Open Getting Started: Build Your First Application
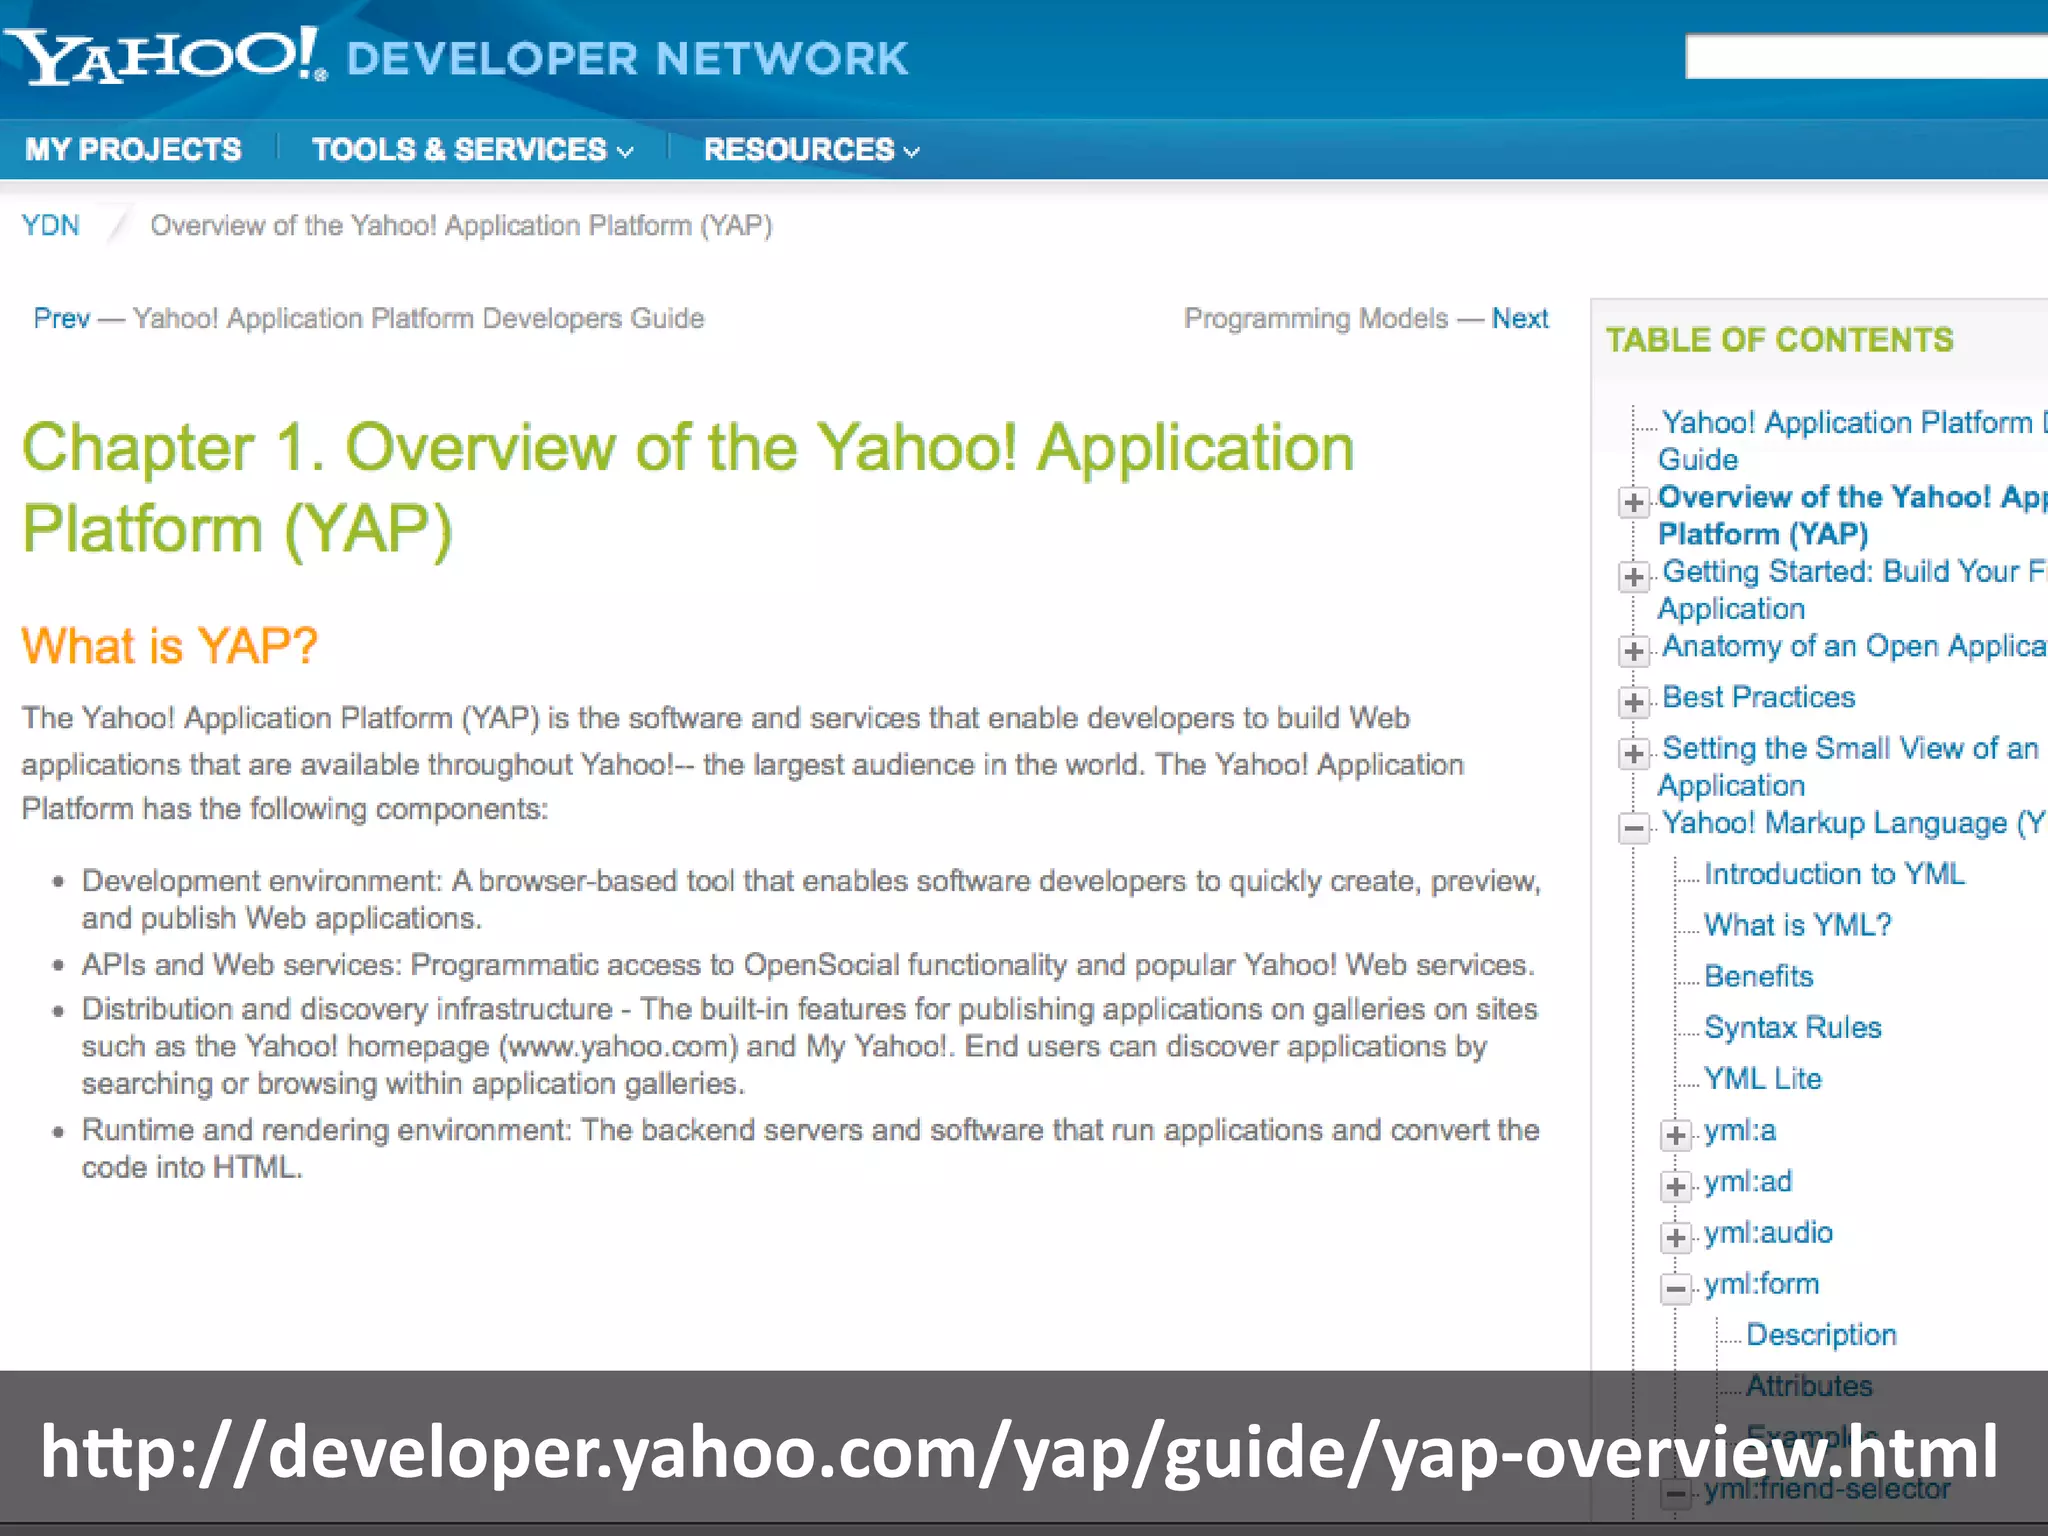The image size is (2048, 1536). tap(1853, 590)
